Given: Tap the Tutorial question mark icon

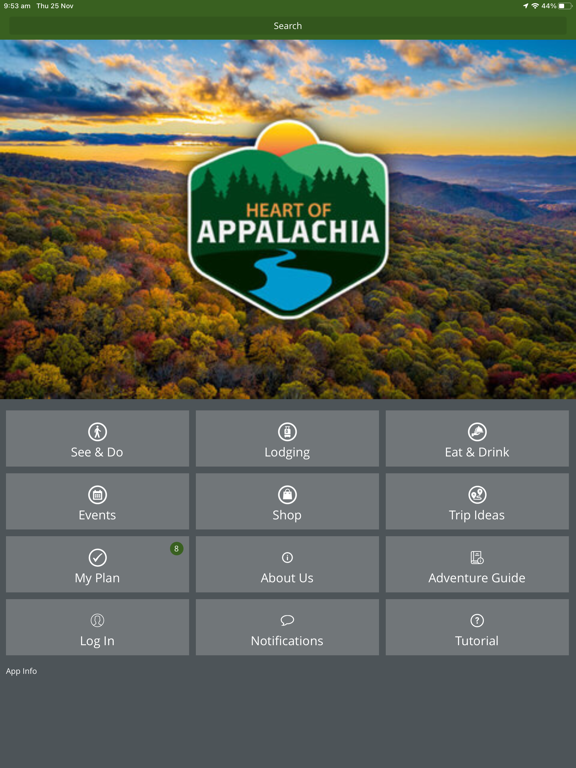Looking at the screenshot, I should click(477, 620).
